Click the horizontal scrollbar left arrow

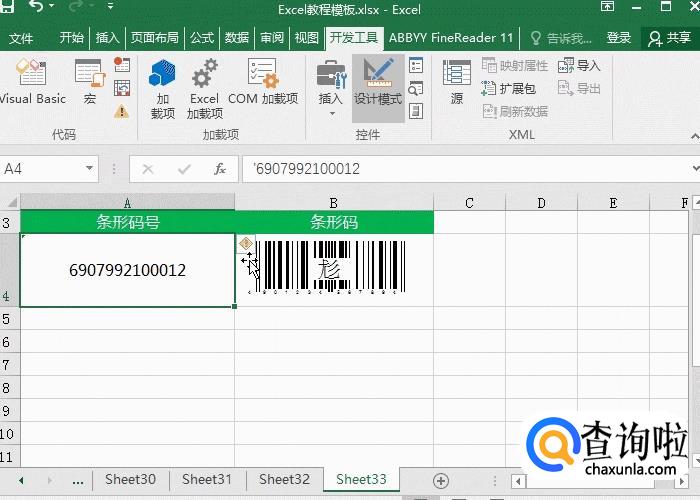(x=518, y=481)
